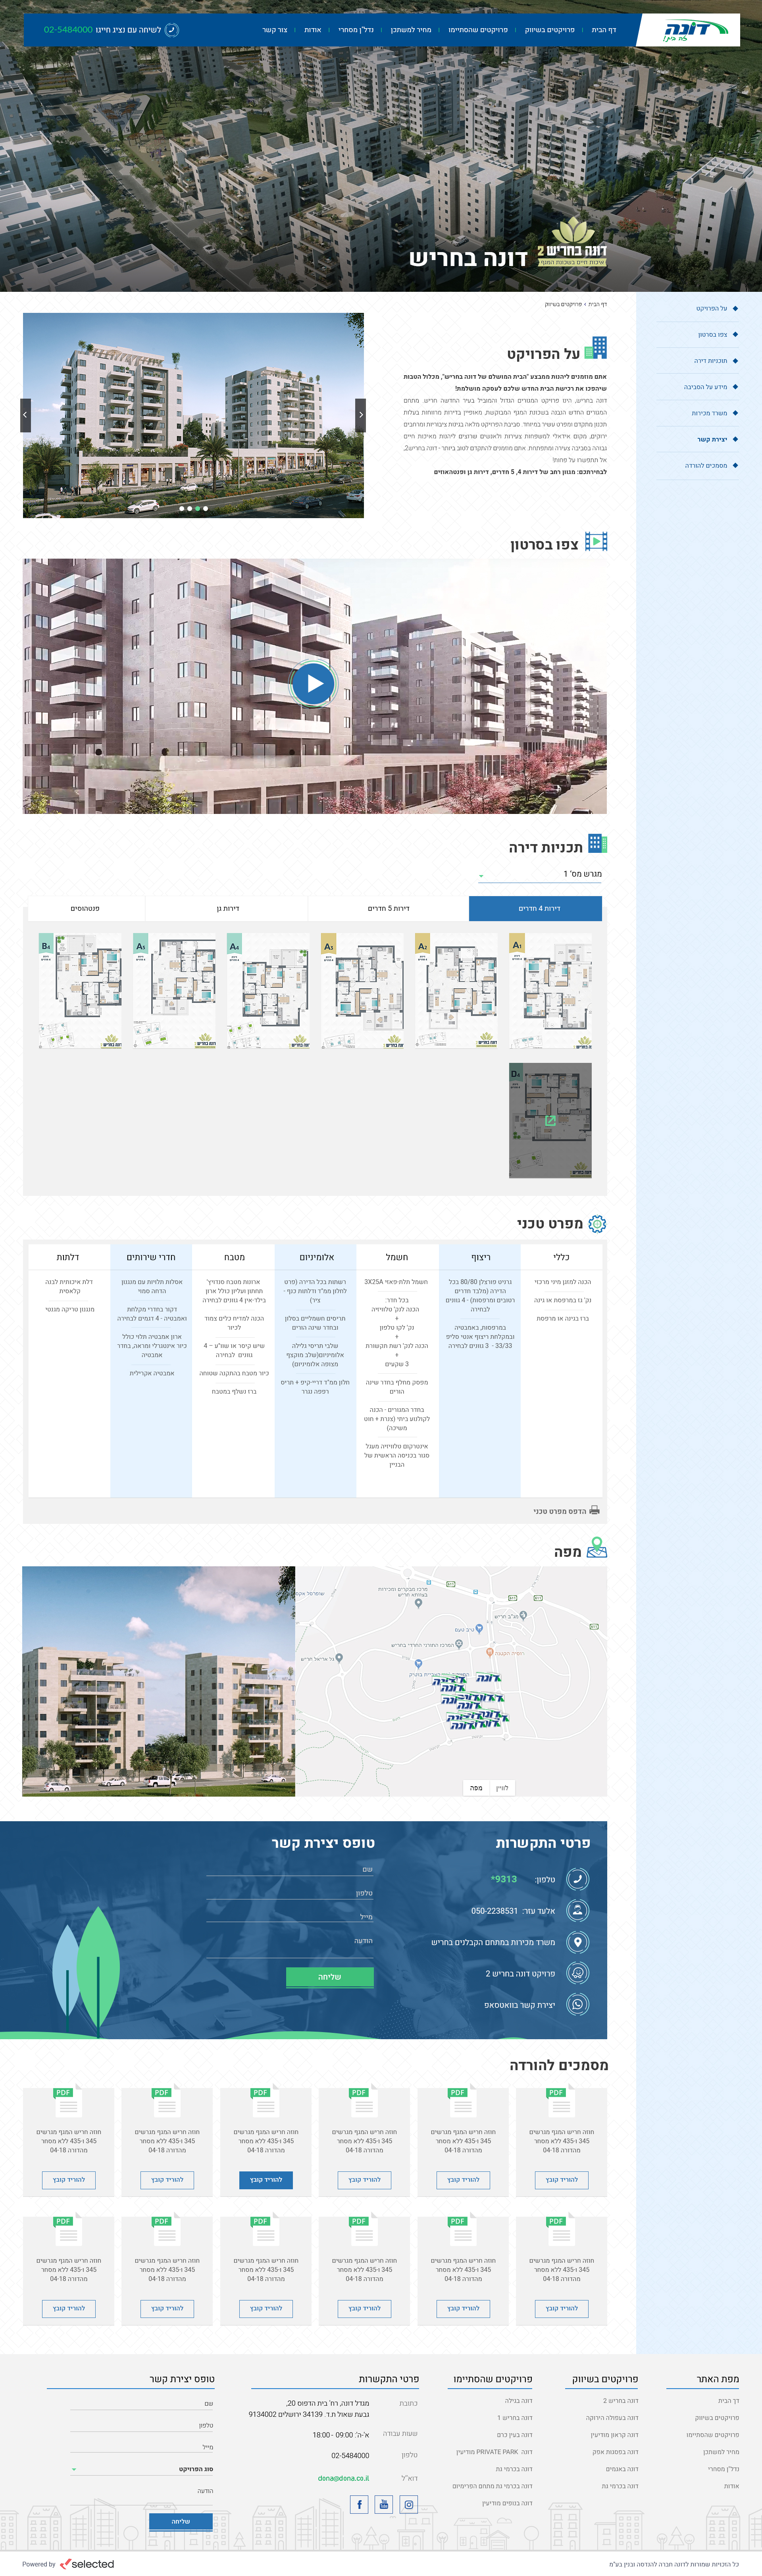
Task: Play the project video
Action: click(314, 684)
